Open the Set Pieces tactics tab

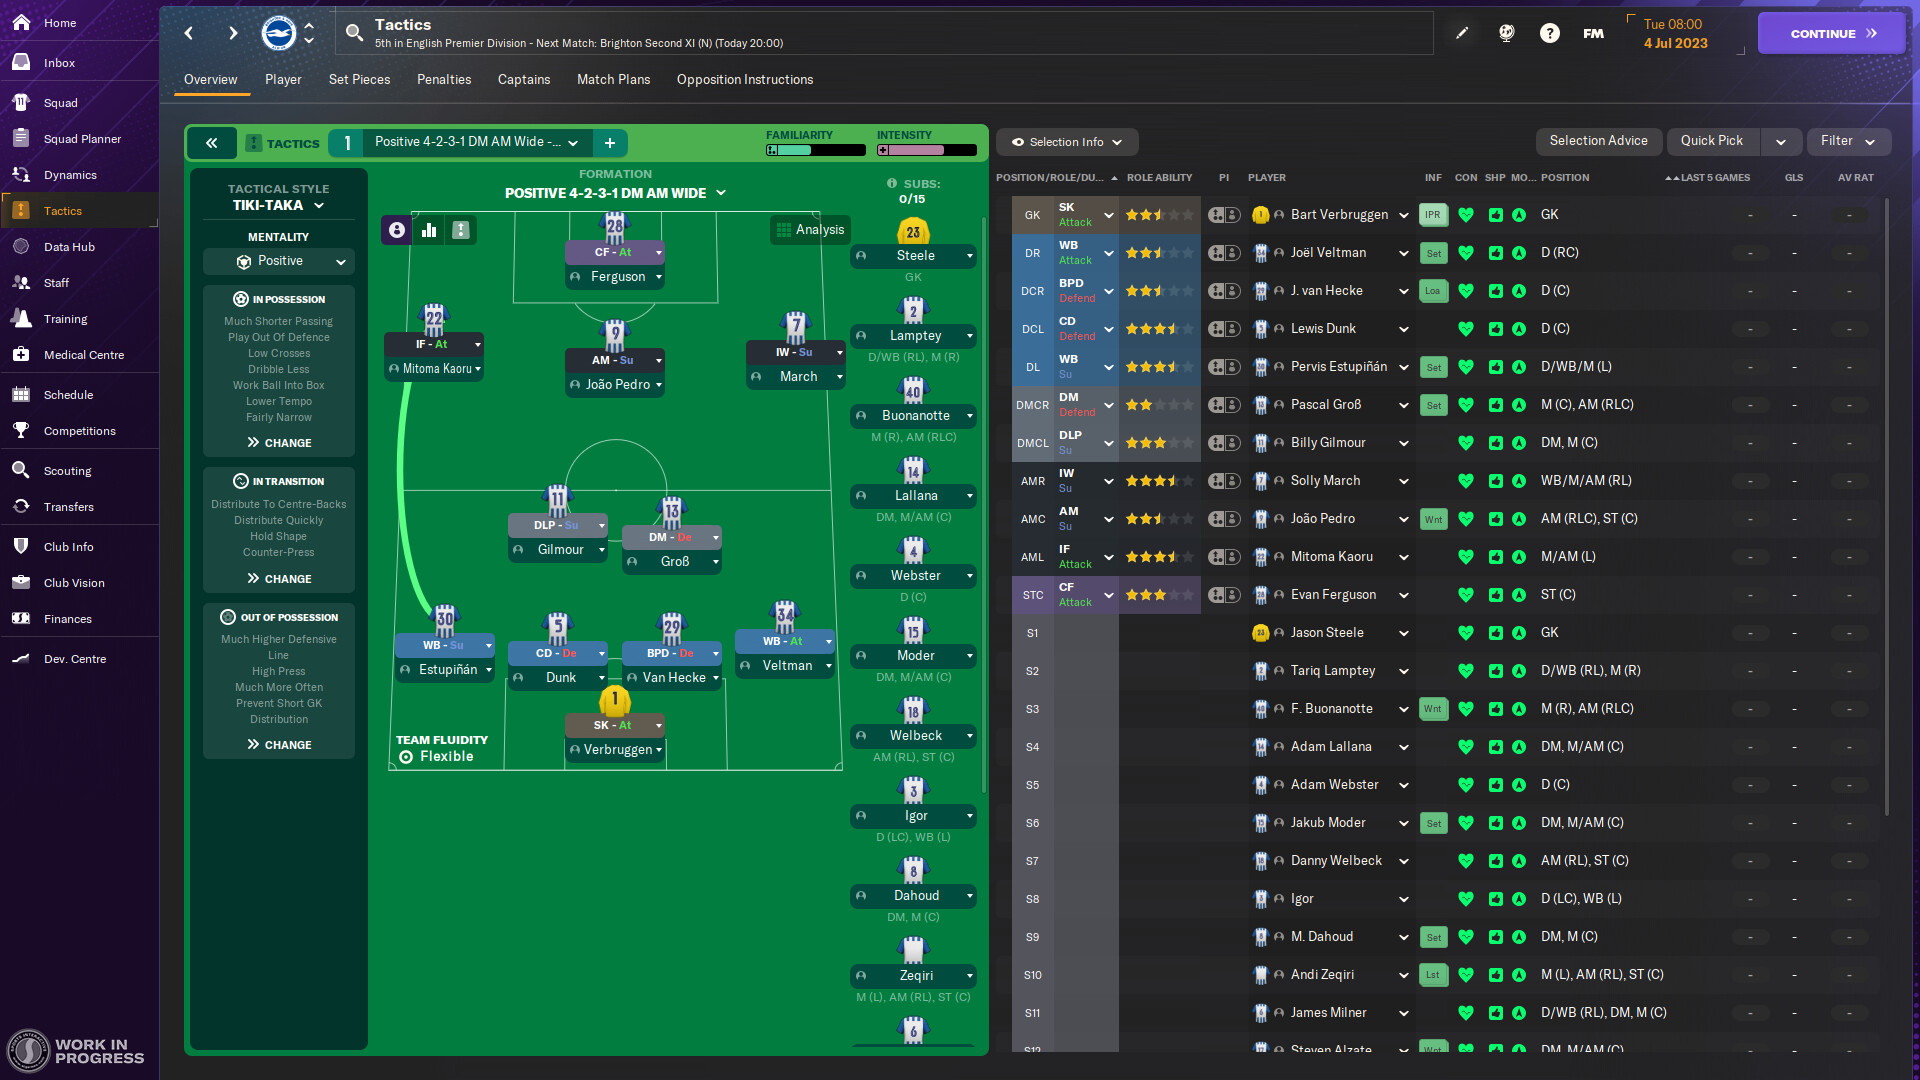(x=359, y=79)
